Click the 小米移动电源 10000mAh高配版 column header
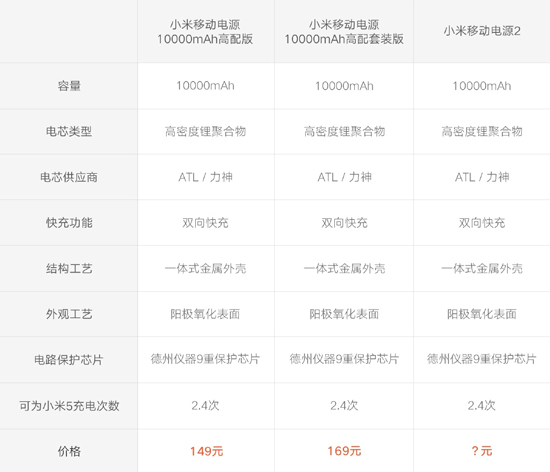The height and width of the screenshot is (472, 550). (x=205, y=32)
